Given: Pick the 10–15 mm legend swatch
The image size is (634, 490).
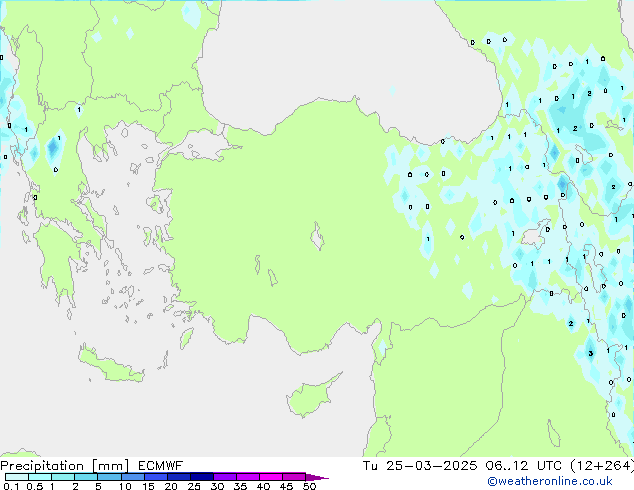Looking at the screenshot, I should [132, 477].
